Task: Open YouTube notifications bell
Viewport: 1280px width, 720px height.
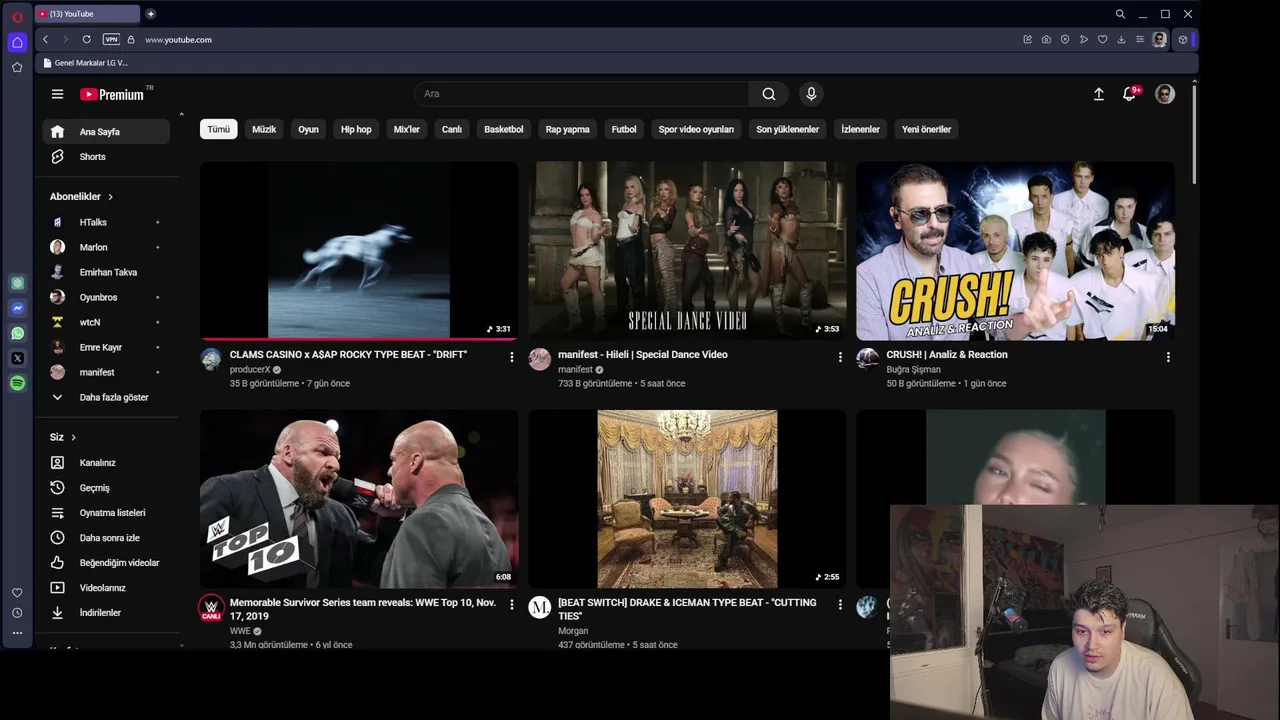Action: click(x=1130, y=94)
